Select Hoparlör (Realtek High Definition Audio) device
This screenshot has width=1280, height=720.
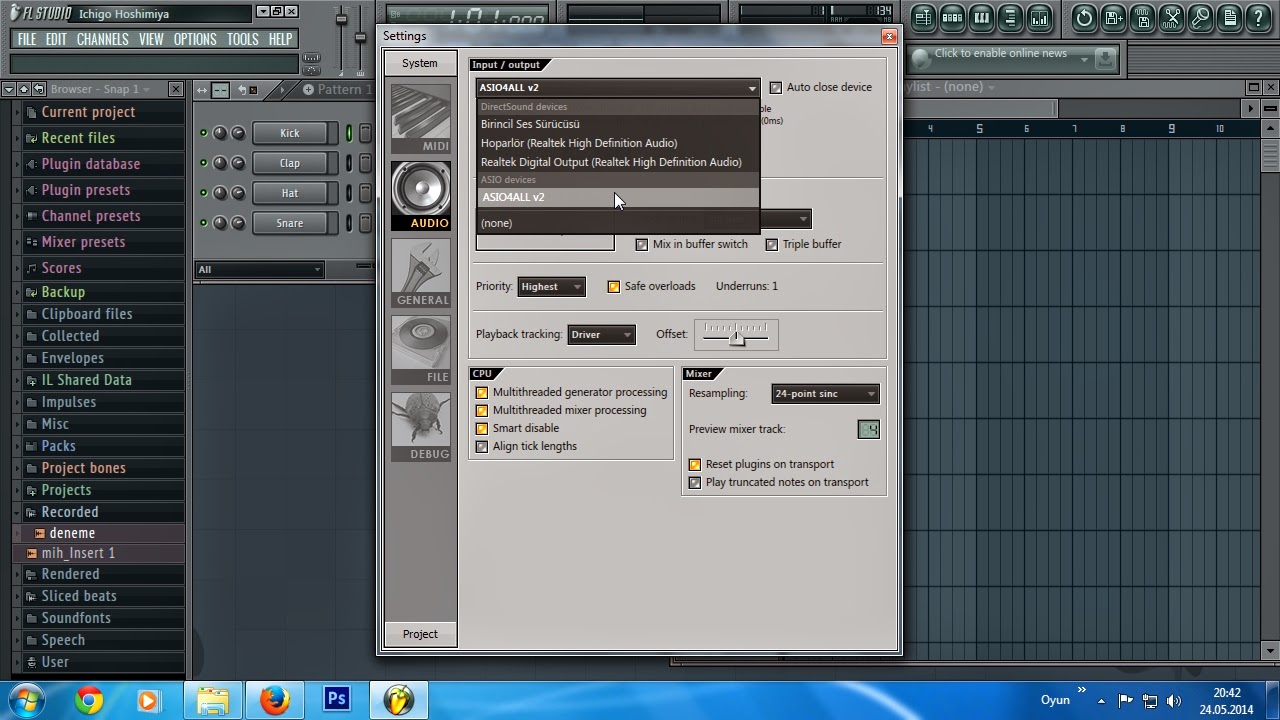(618, 143)
